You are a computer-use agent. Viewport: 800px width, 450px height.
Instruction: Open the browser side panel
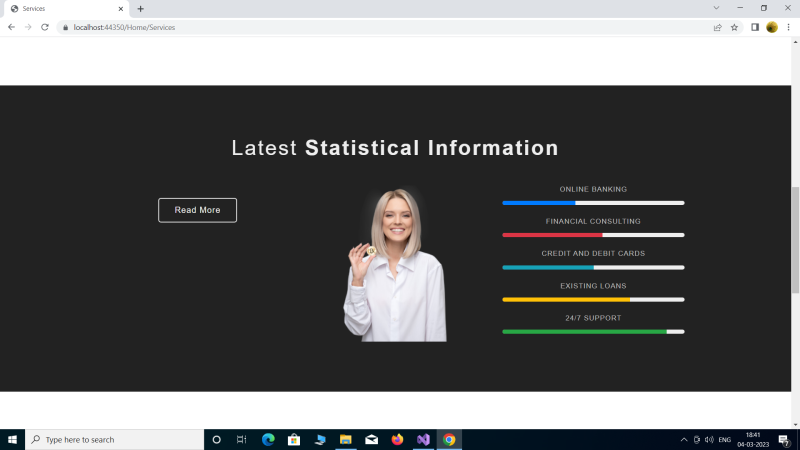[x=754, y=27]
